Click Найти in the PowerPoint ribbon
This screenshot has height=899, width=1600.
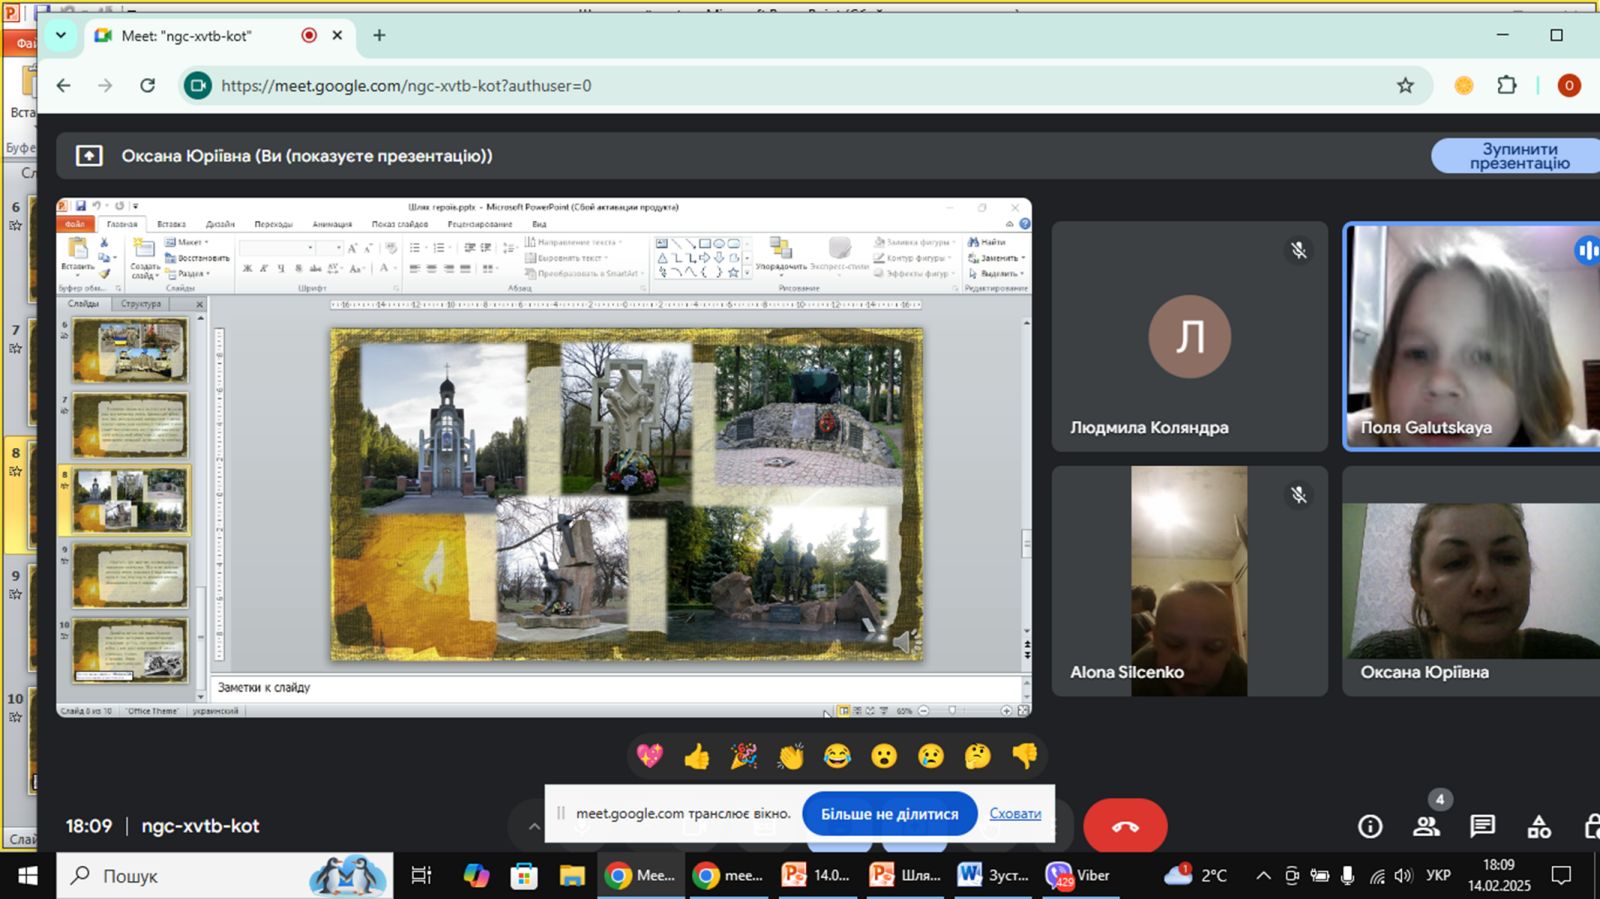click(x=987, y=242)
